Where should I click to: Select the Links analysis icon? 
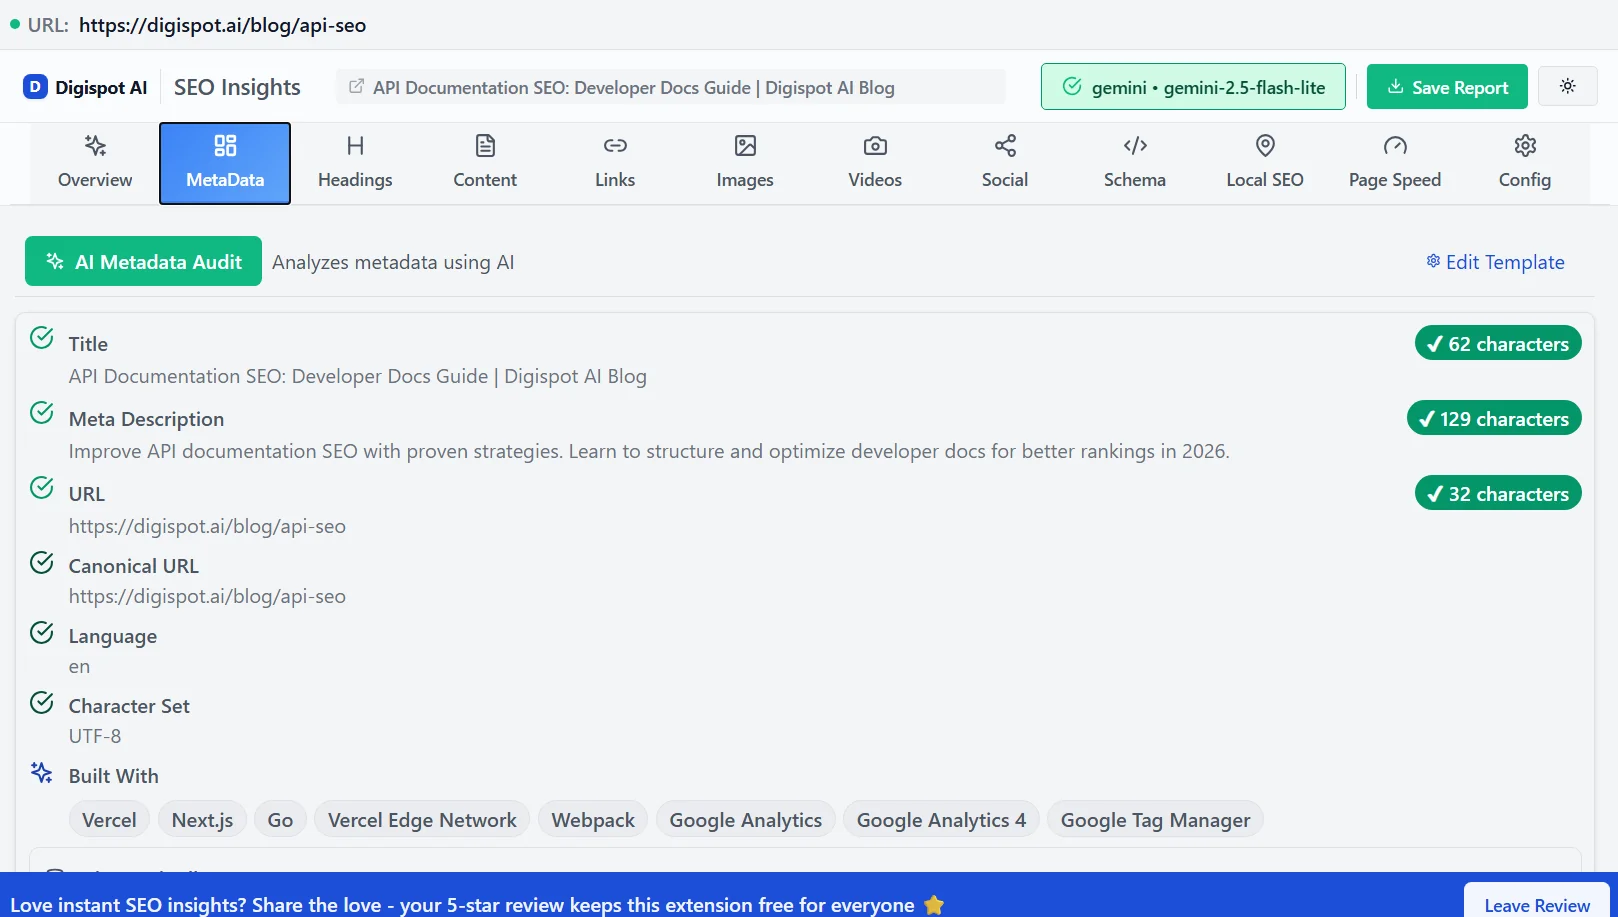tap(614, 161)
